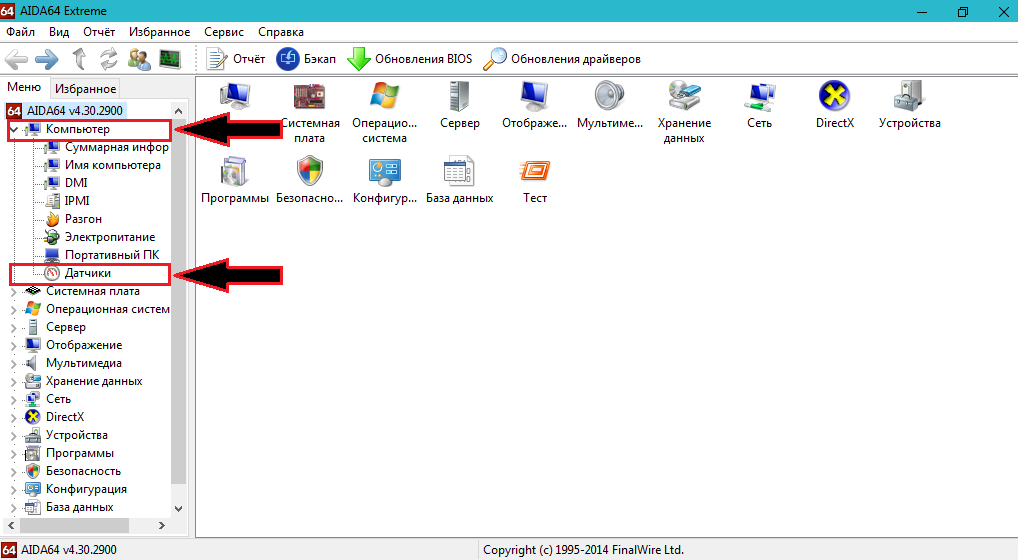This screenshot has width=1018, height=560.
Task: Expand the Операционная система tree node
Action: point(14,310)
